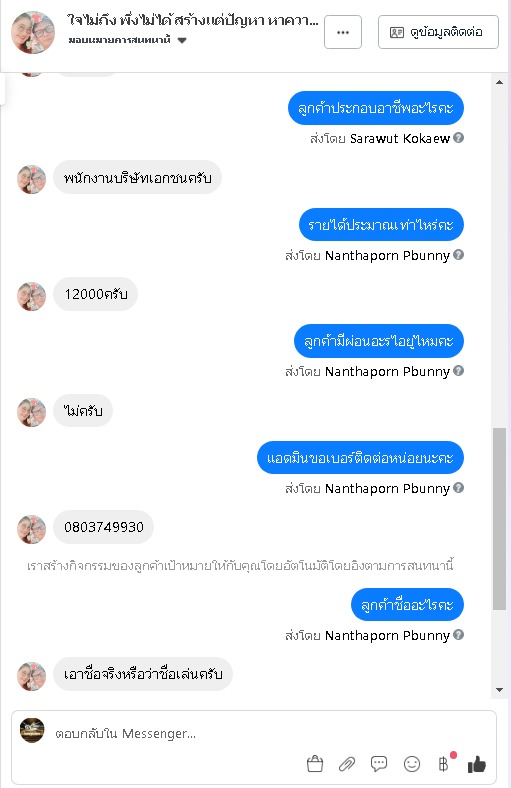511x788 pixels.
Task: Open the shopping bag product icon
Action: coord(315,764)
